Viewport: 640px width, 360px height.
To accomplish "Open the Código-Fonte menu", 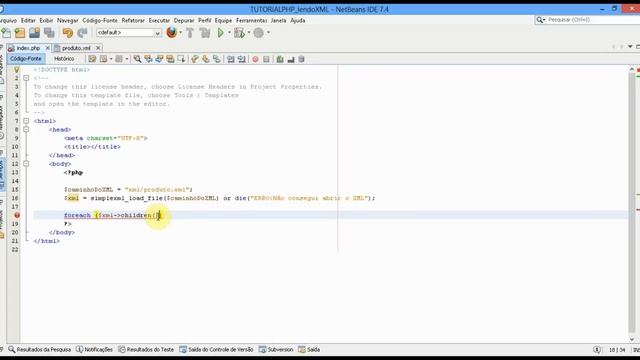I will 100,20.
